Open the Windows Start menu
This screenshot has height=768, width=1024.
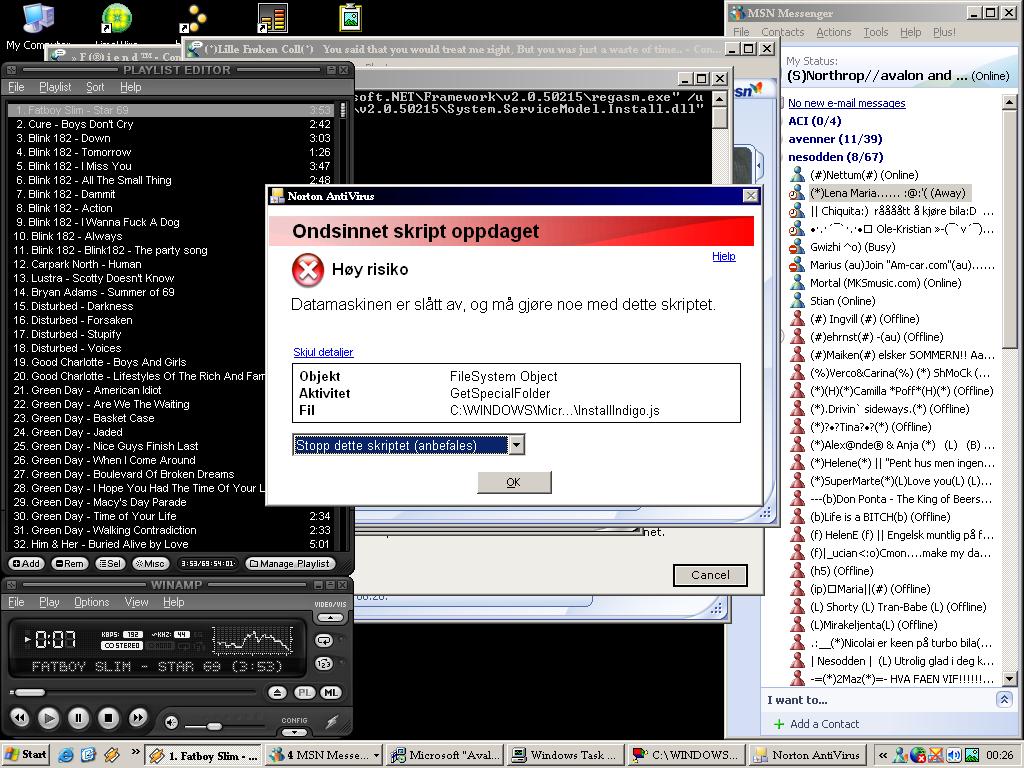coord(25,754)
